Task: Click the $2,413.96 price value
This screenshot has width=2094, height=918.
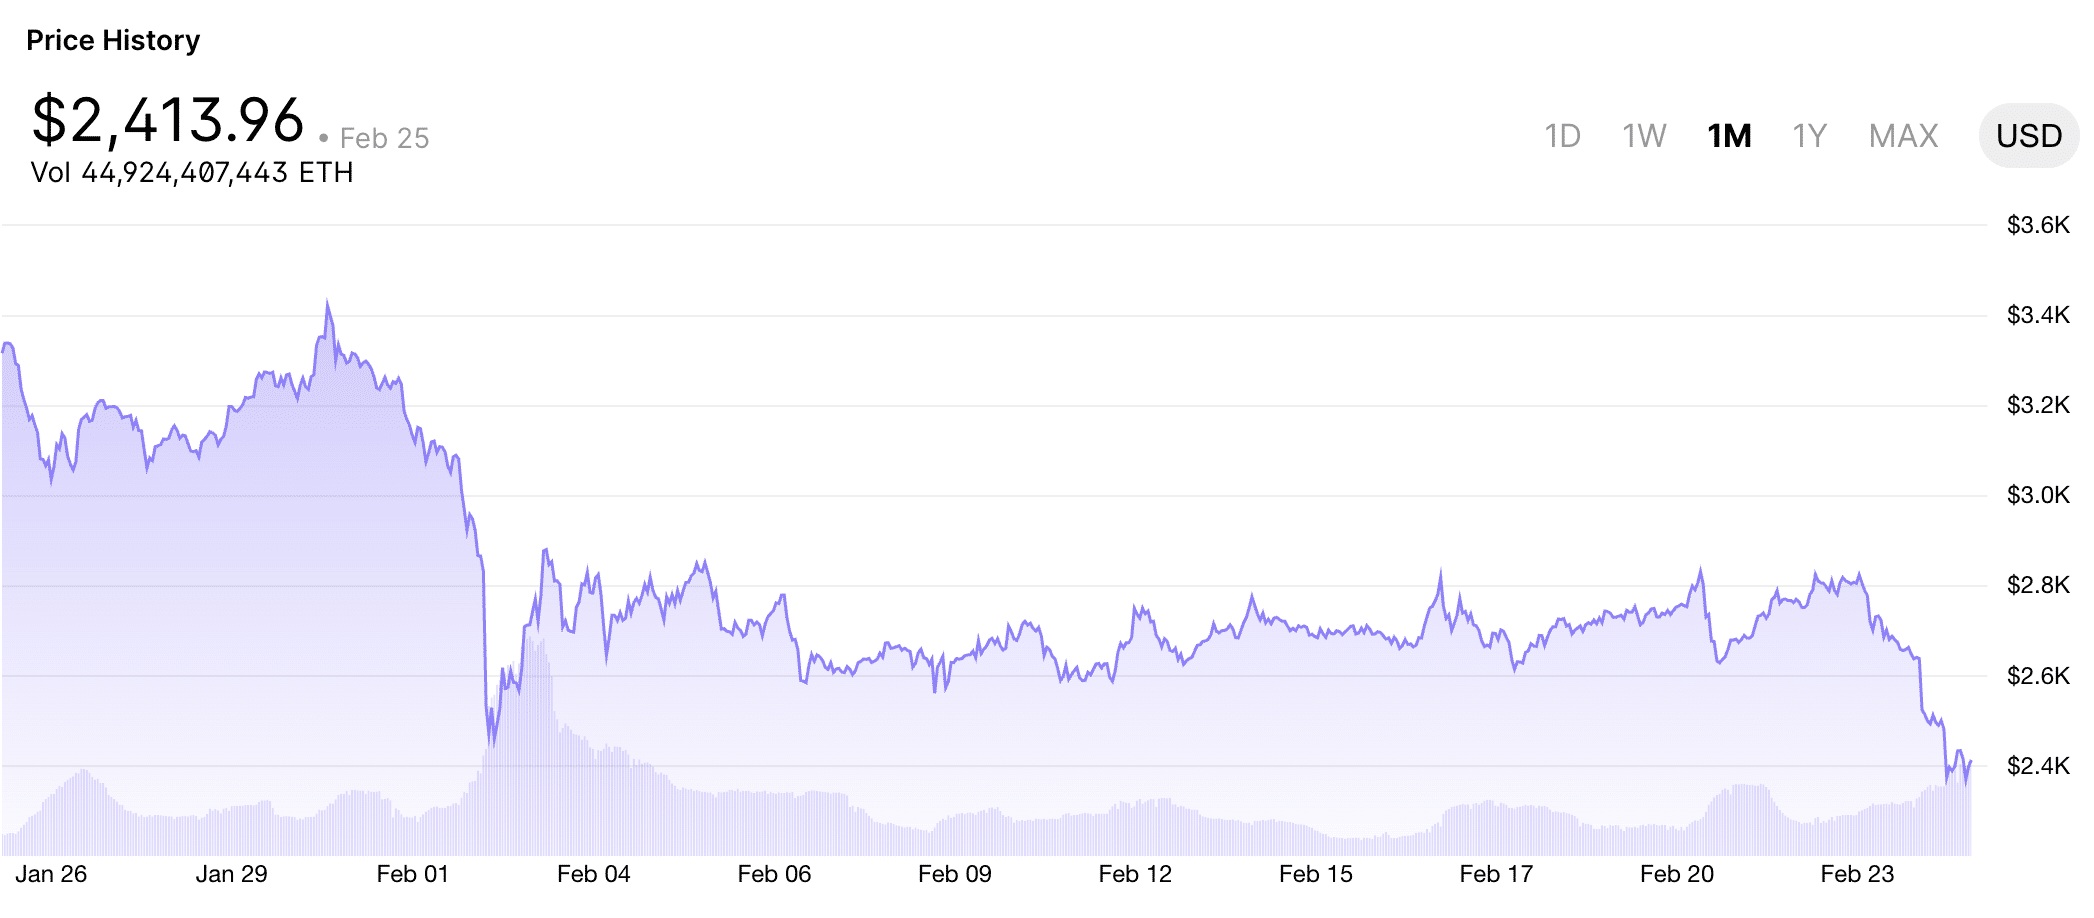Action: tap(167, 120)
